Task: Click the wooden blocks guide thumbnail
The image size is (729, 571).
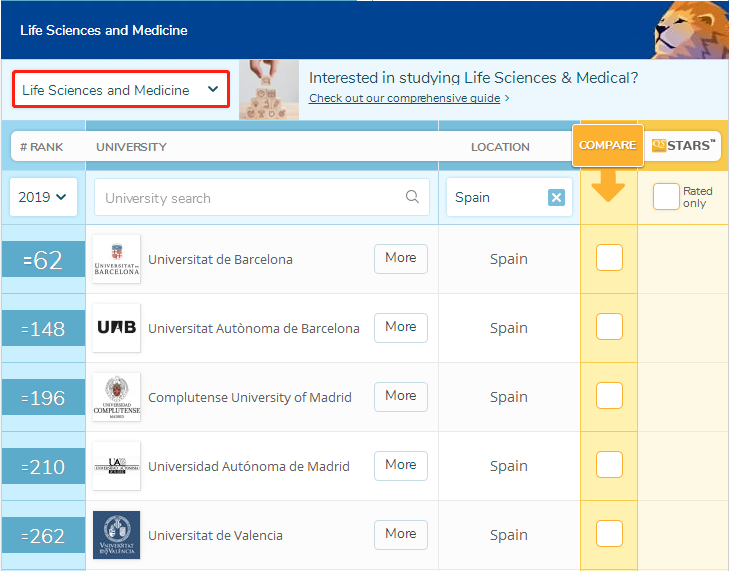Action: click(x=269, y=89)
